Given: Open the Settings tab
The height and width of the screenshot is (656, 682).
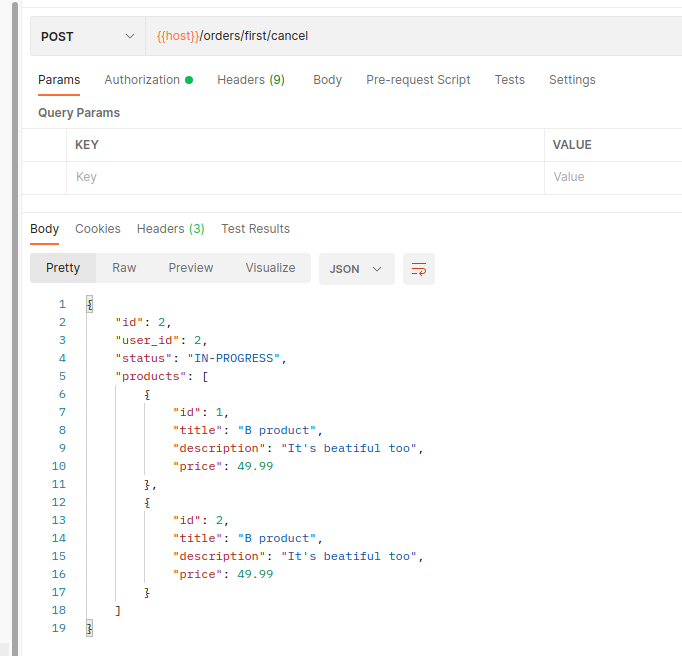Looking at the screenshot, I should click(x=572, y=80).
